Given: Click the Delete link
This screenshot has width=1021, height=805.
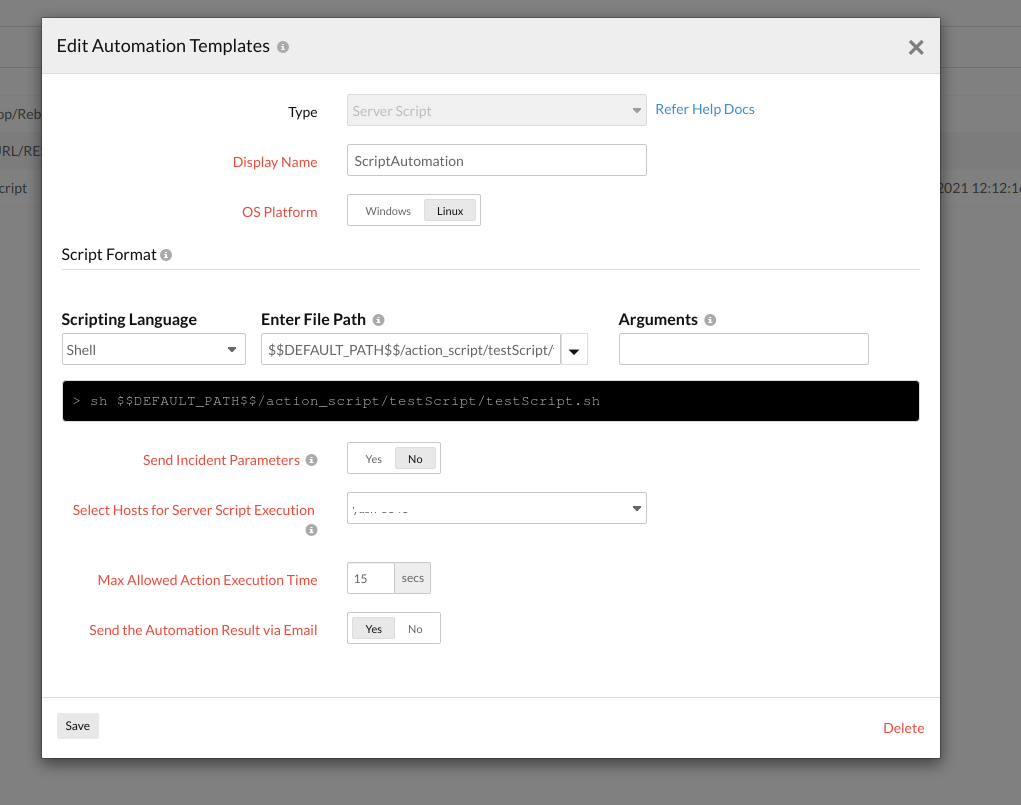Looking at the screenshot, I should click(x=904, y=728).
